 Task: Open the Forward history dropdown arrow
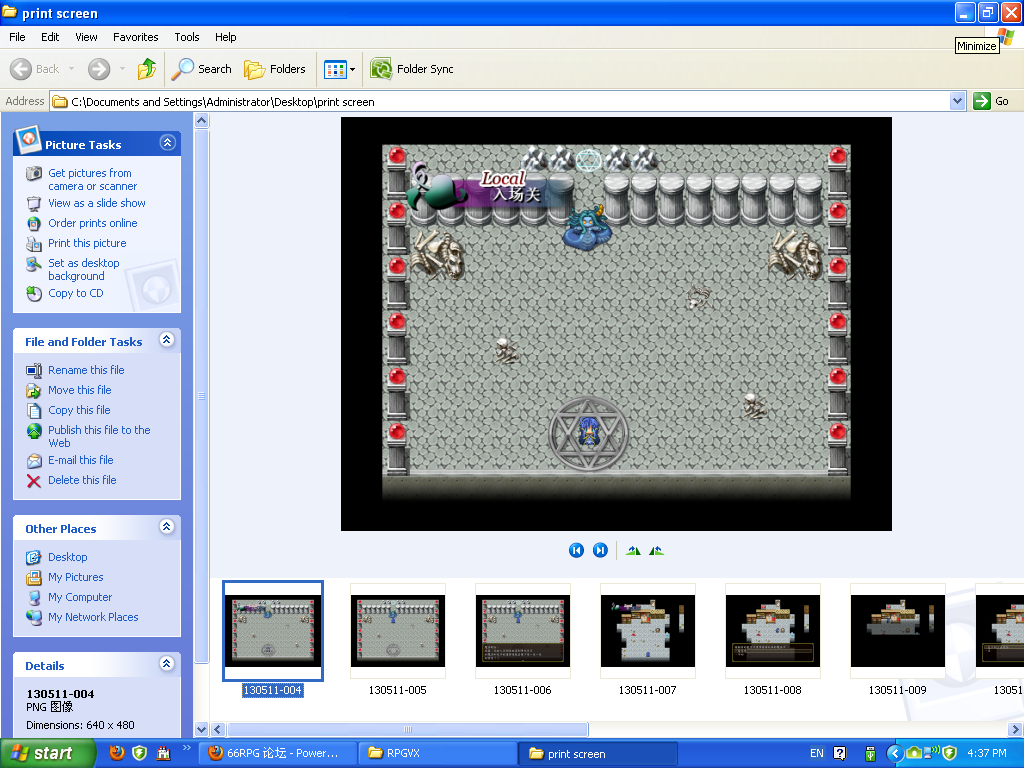click(x=122, y=69)
